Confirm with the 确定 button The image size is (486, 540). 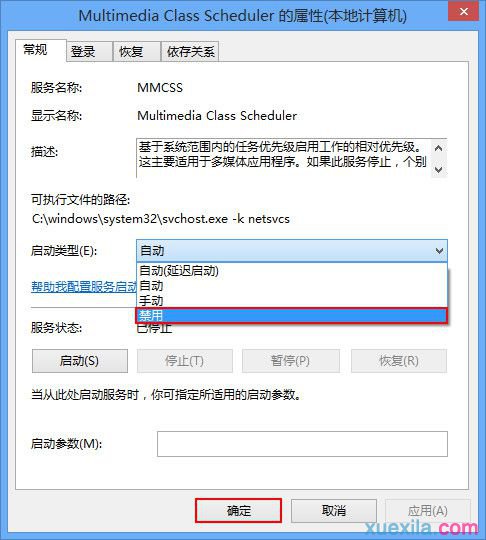pos(238,510)
